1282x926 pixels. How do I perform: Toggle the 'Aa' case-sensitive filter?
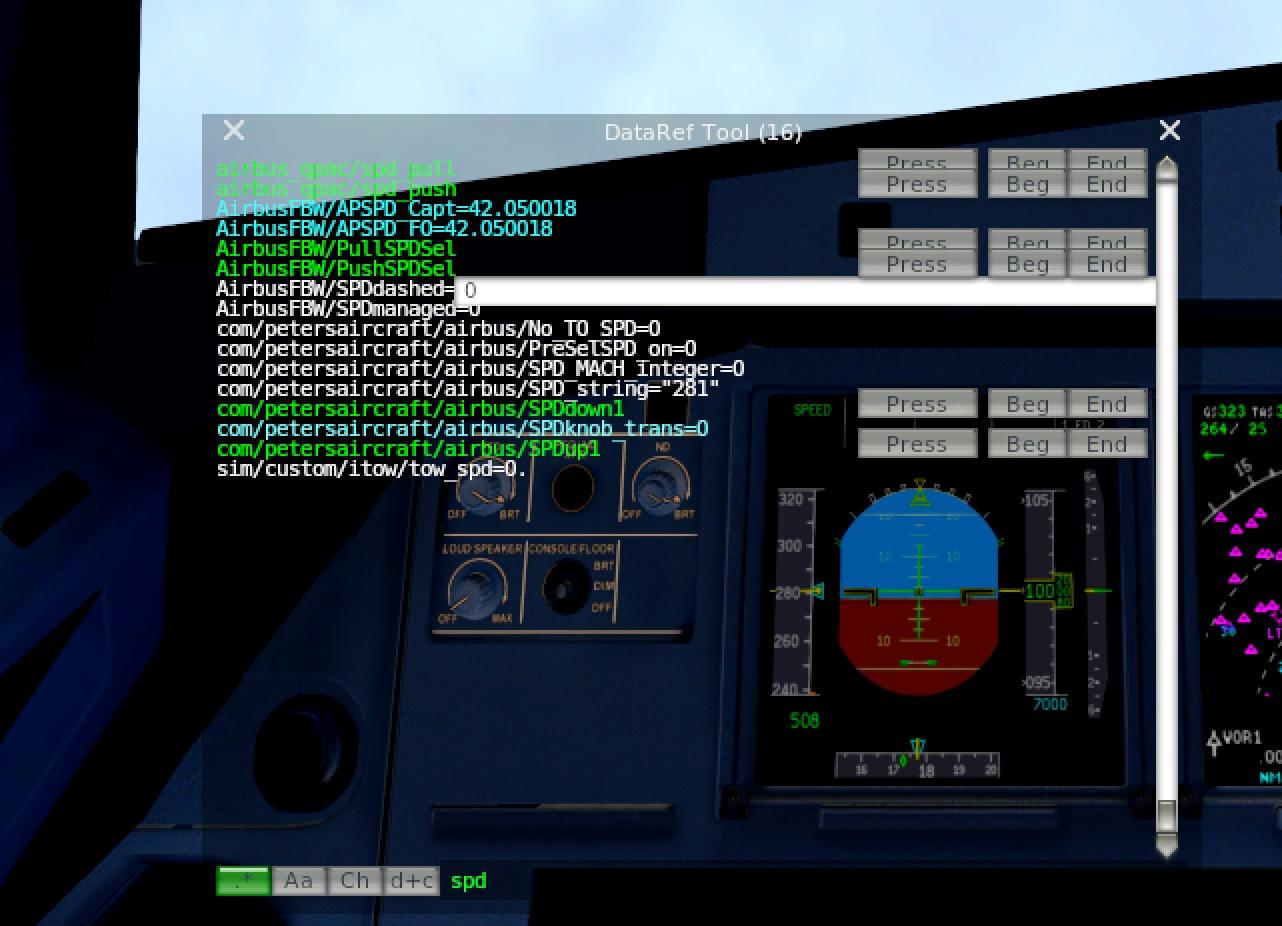[x=298, y=880]
